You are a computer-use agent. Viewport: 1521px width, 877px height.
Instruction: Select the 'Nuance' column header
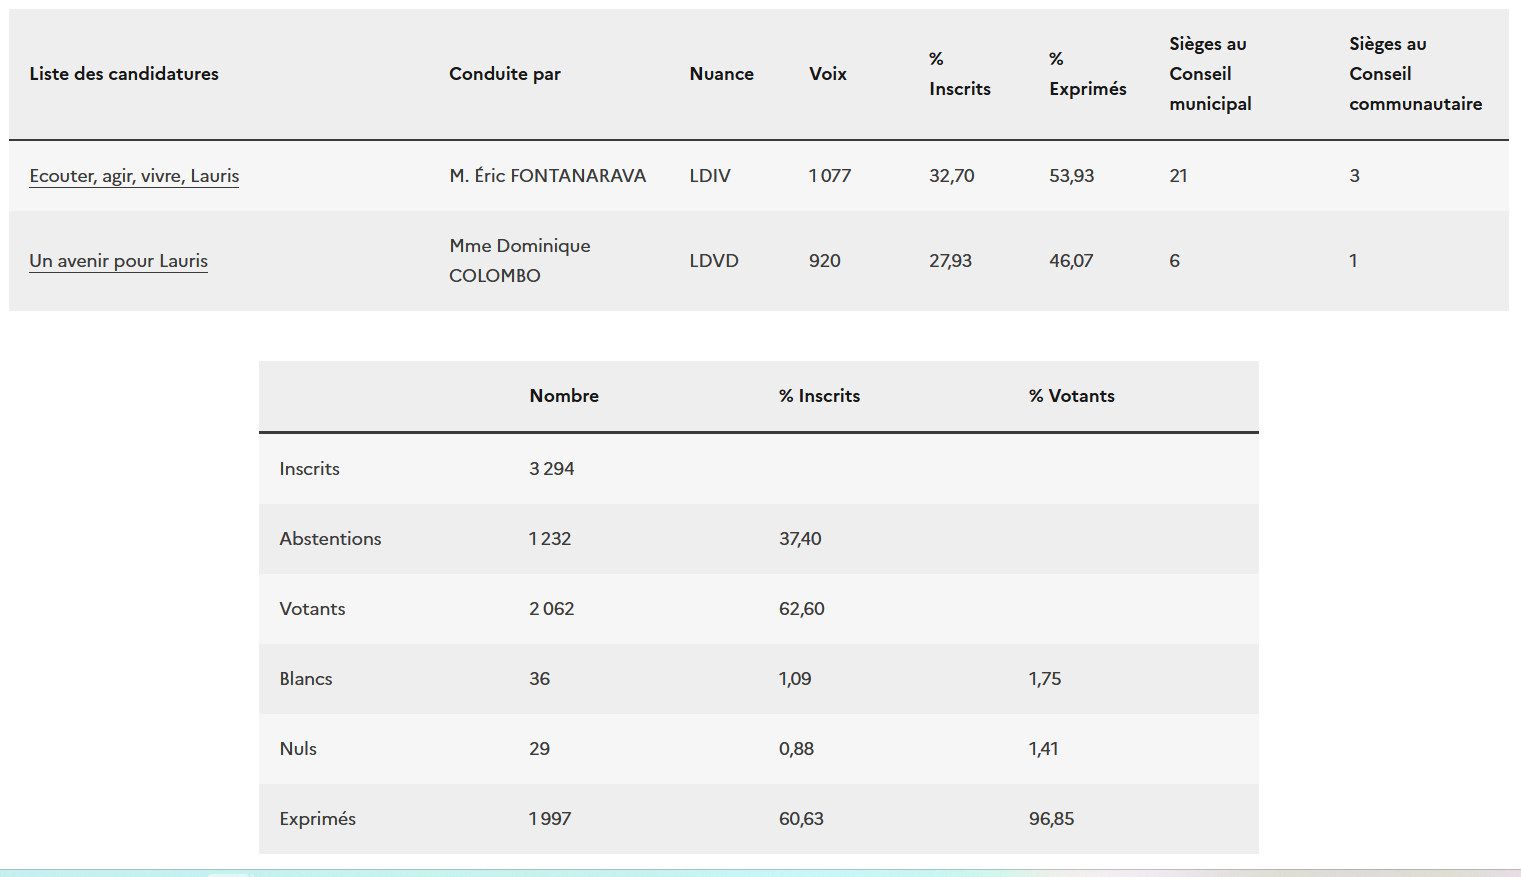(721, 74)
